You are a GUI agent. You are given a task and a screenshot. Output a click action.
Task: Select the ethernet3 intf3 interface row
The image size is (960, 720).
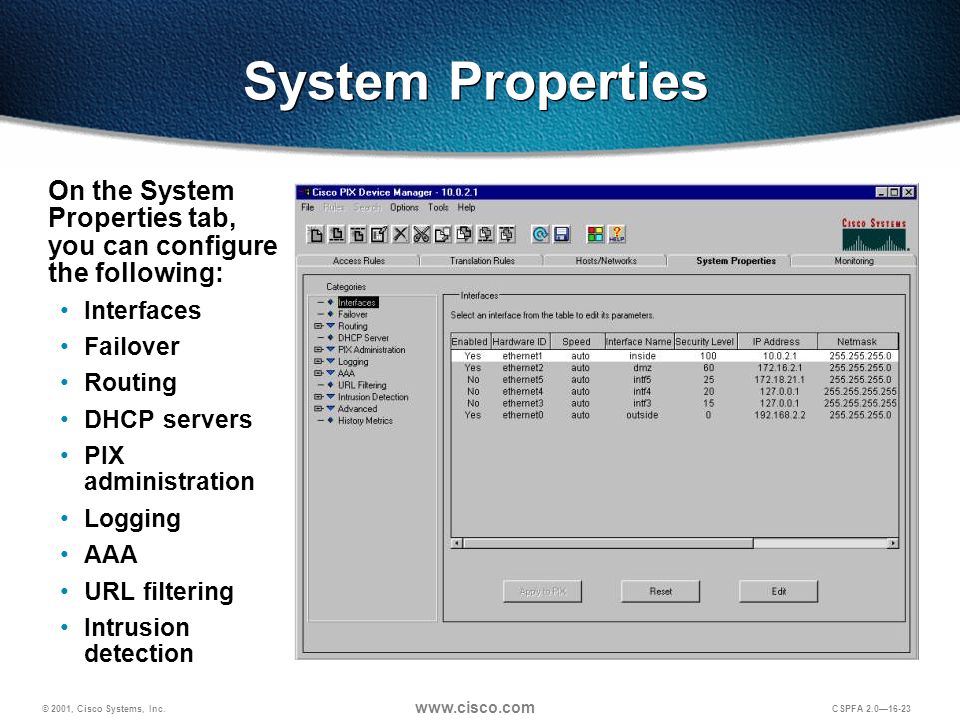point(674,403)
